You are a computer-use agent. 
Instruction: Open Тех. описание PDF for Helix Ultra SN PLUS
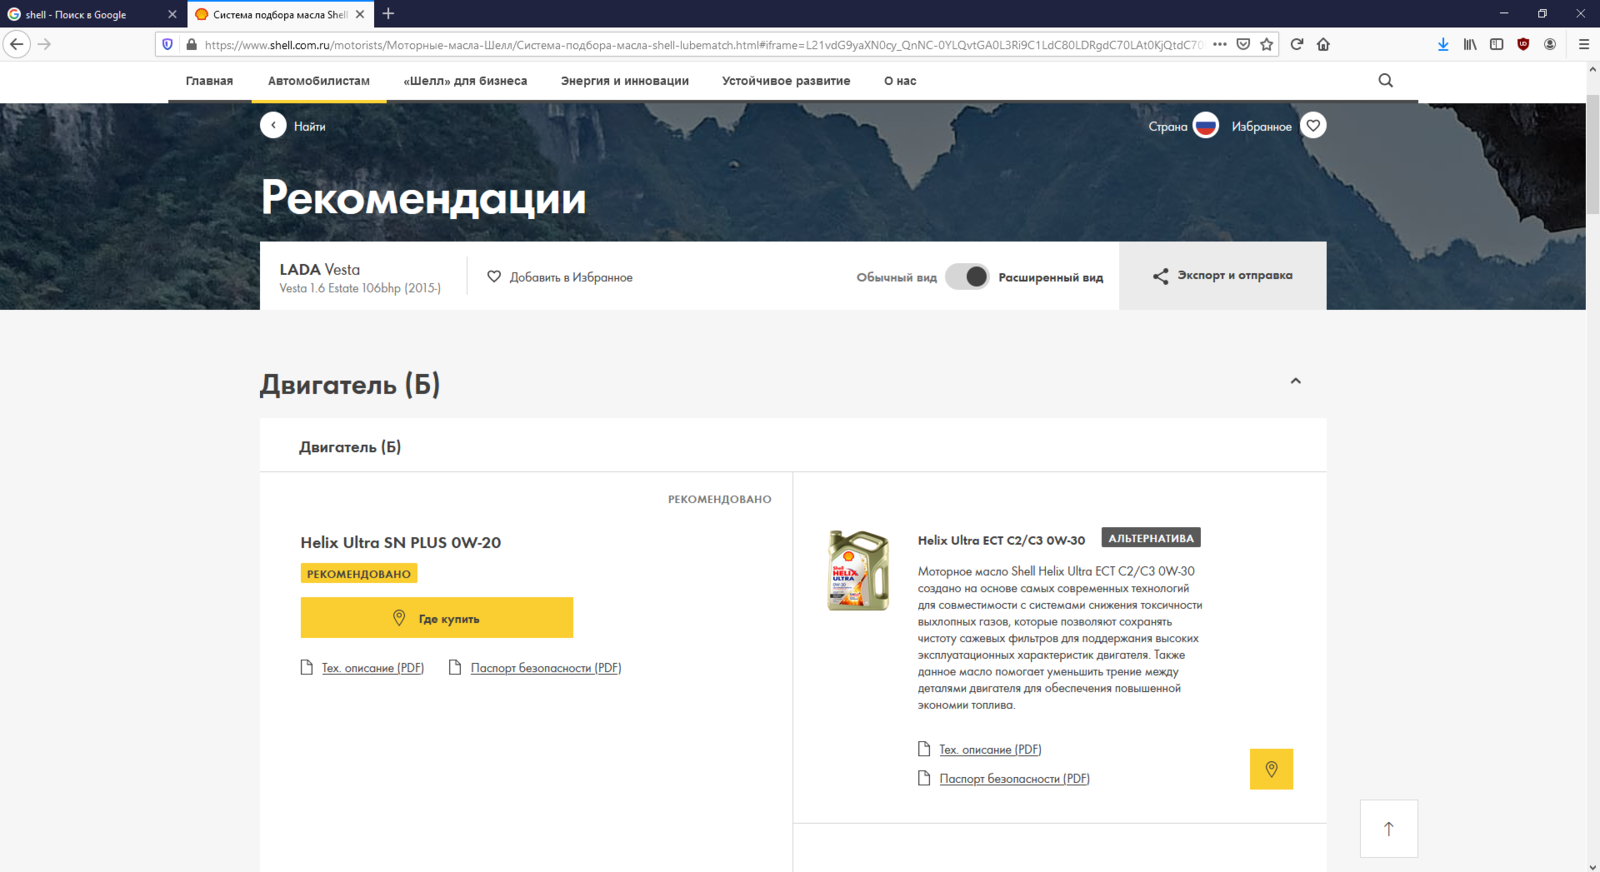[373, 668]
